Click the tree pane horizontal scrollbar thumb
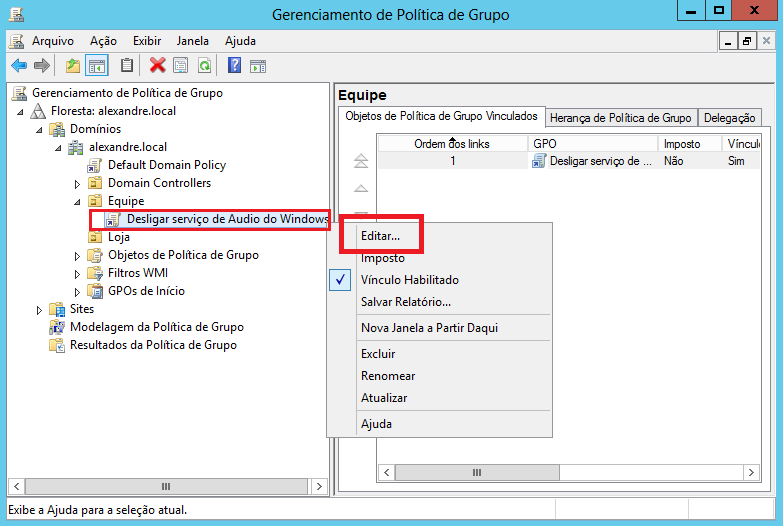This screenshot has width=783, height=526. pyautogui.click(x=166, y=486)
